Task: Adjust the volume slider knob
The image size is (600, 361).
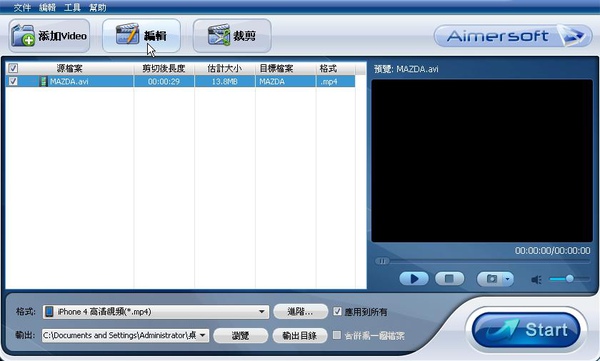Action: [570, 278]
